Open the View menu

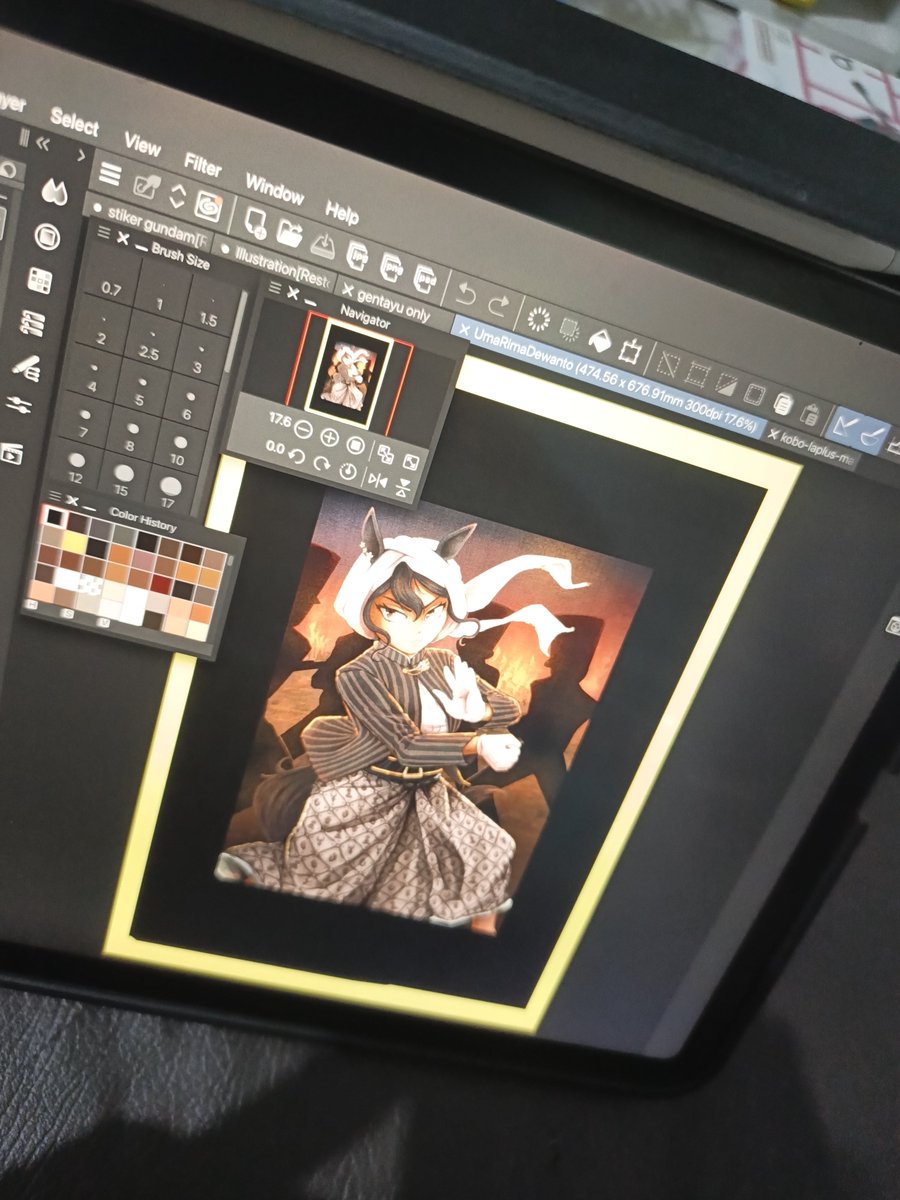143,145
